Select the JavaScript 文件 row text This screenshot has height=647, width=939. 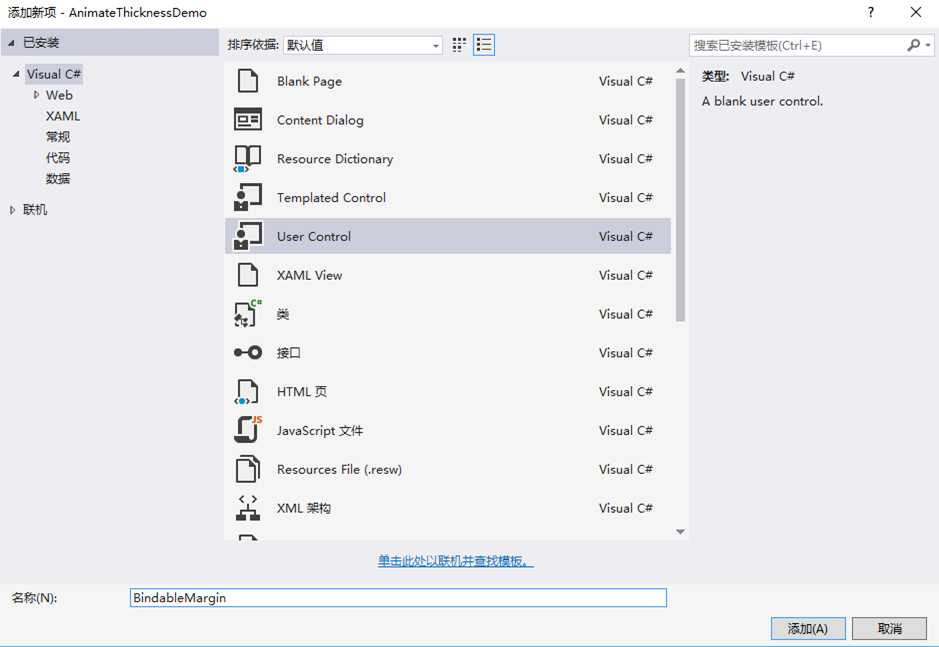pos(320,430)
